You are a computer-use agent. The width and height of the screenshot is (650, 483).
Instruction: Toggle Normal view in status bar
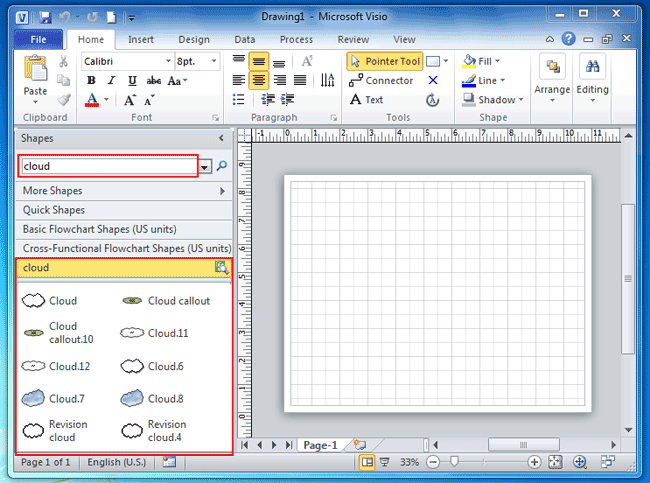(366, 462)
